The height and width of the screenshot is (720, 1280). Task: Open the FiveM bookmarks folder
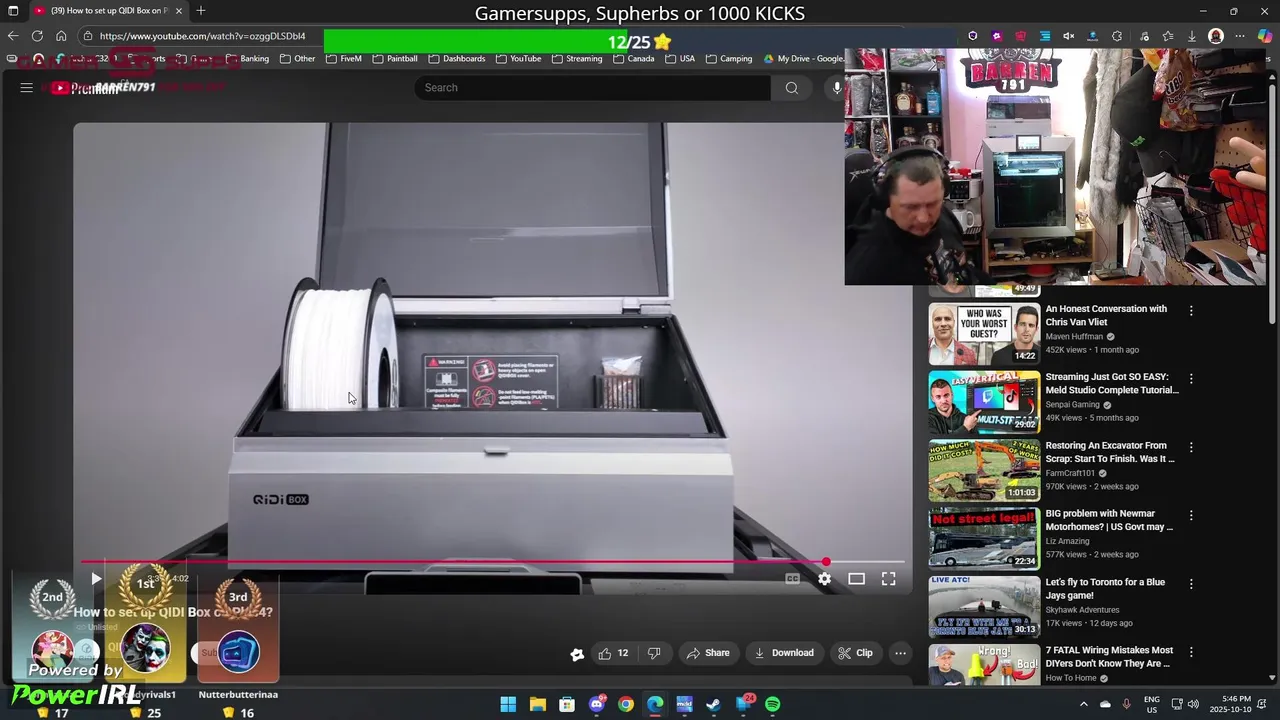pyautogui.click(x=344, y=59)
